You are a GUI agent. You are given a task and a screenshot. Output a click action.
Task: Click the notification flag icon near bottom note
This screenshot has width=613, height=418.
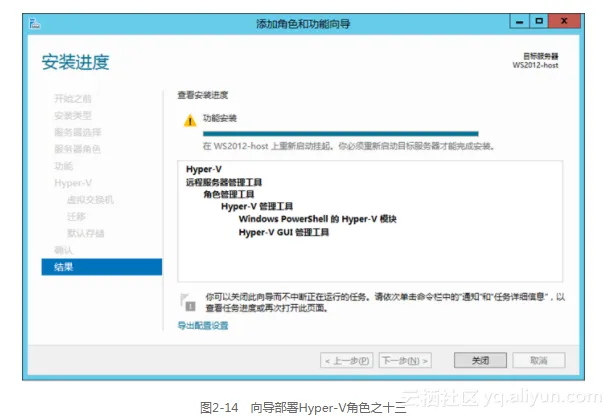188,302
